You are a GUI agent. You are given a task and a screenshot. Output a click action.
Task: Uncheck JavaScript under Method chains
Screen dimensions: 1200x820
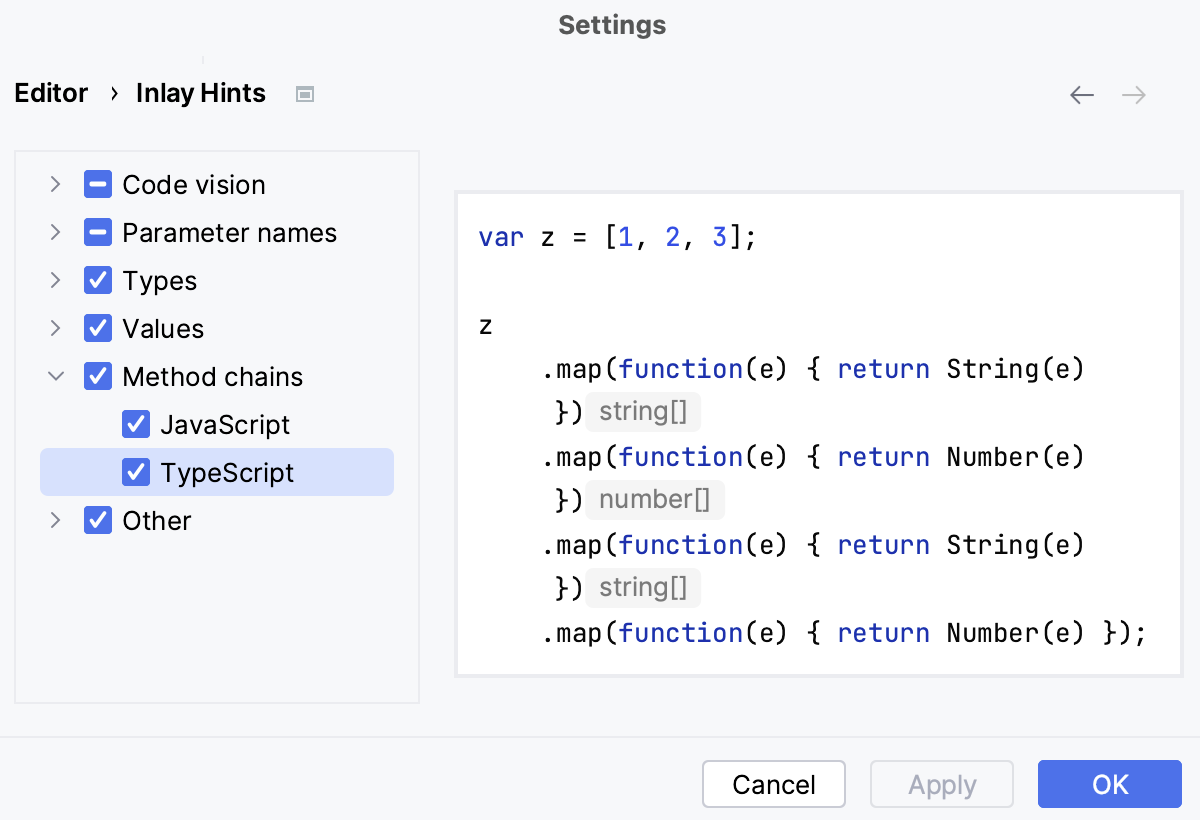[x=136, y=424]
